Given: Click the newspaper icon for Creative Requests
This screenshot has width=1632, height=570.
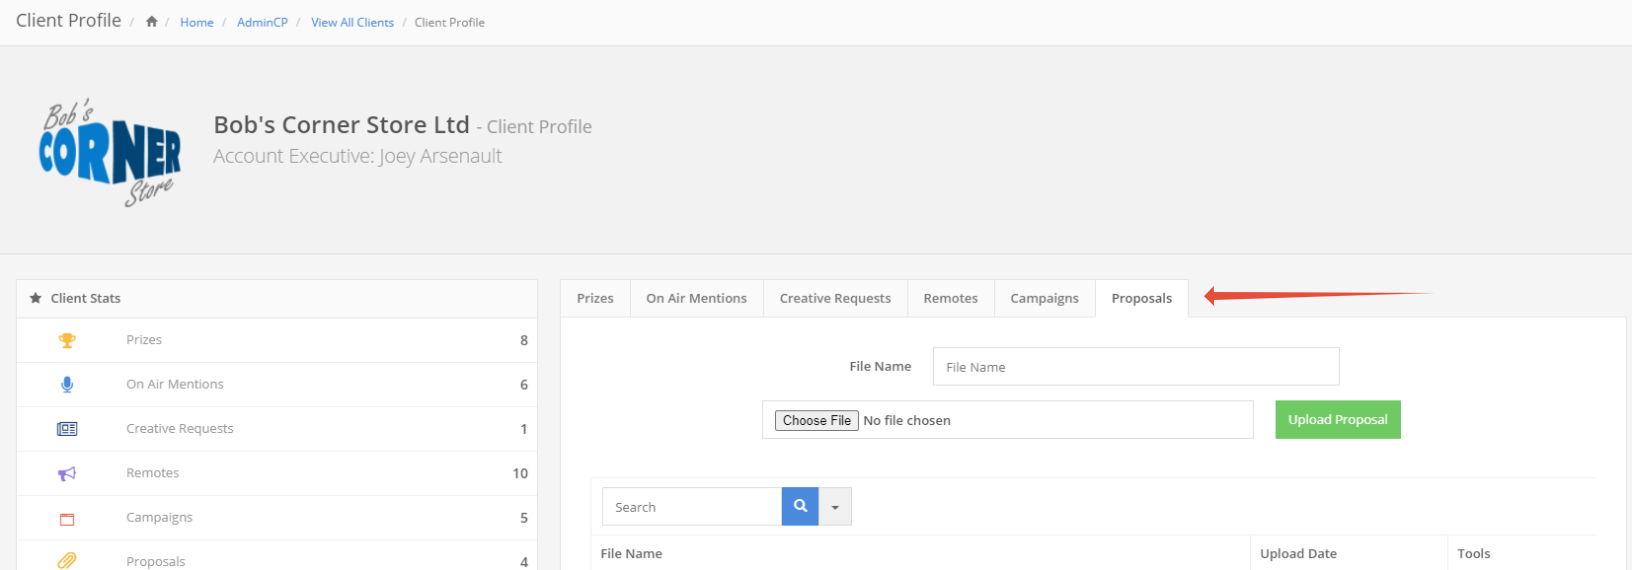Looking at the screenshot, I should (x=67, y=429).
